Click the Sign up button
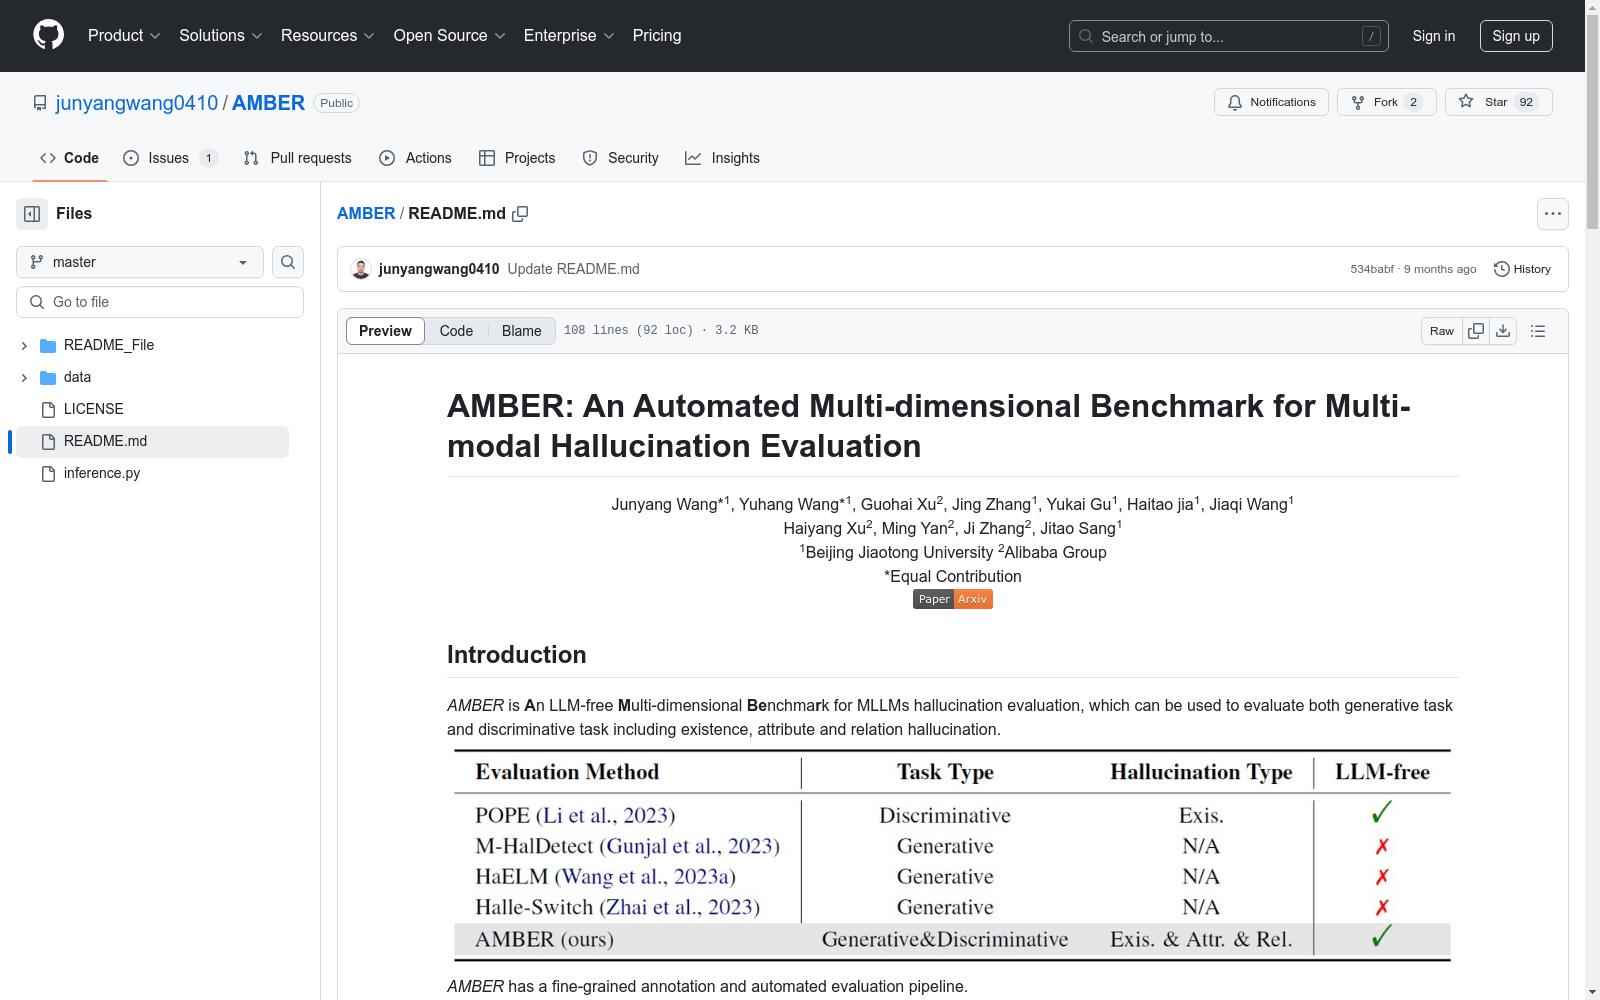 coord(1515,36)
